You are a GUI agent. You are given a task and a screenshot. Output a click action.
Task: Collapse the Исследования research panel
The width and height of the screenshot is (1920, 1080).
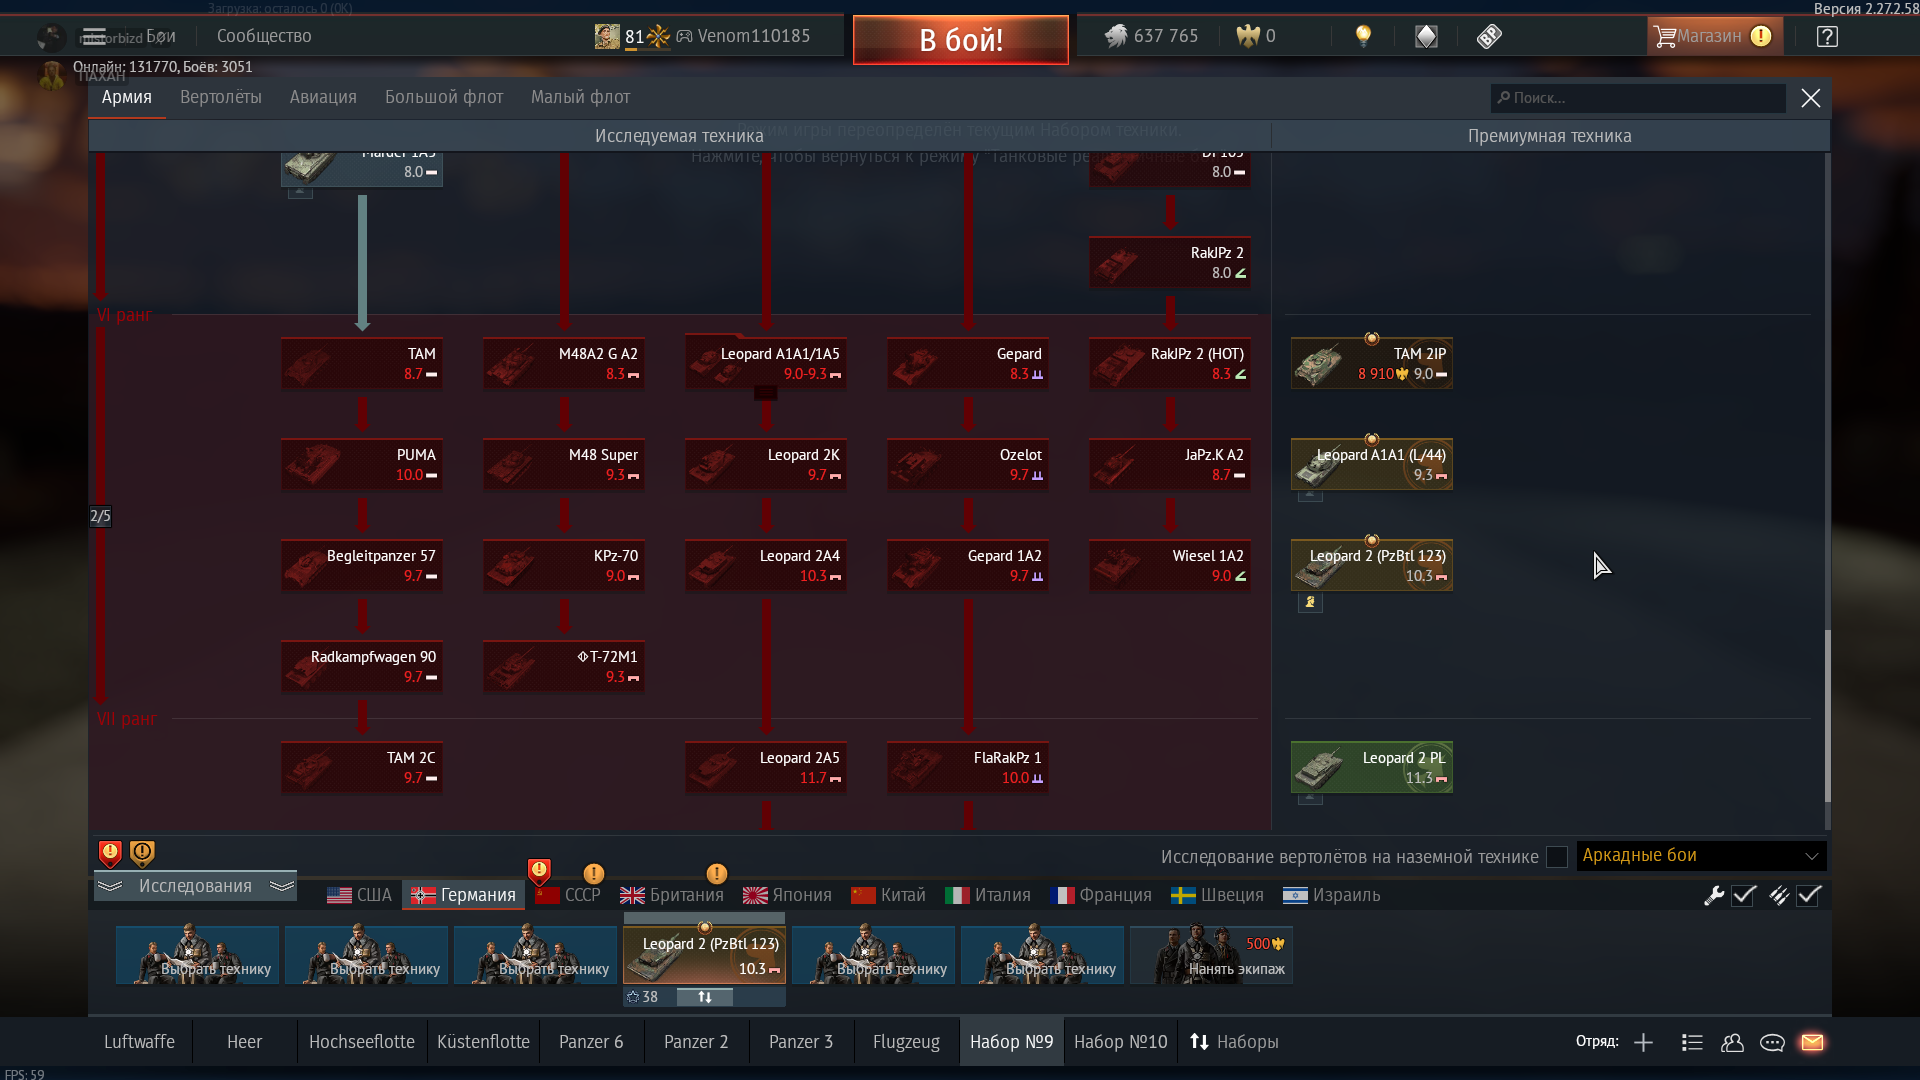pyautogui.click(x=195, y=886)
